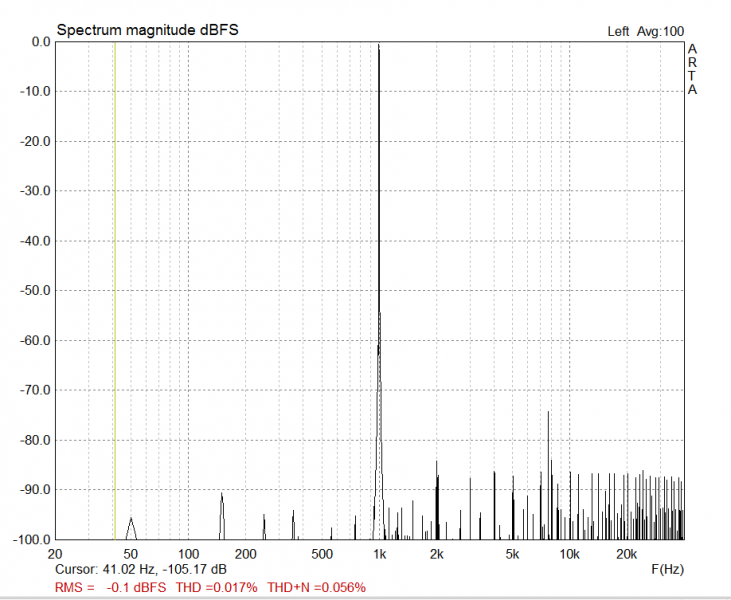Click the 20k x-axis label
The width and height of the screenshot is (731, 600).
pos(627,554)
